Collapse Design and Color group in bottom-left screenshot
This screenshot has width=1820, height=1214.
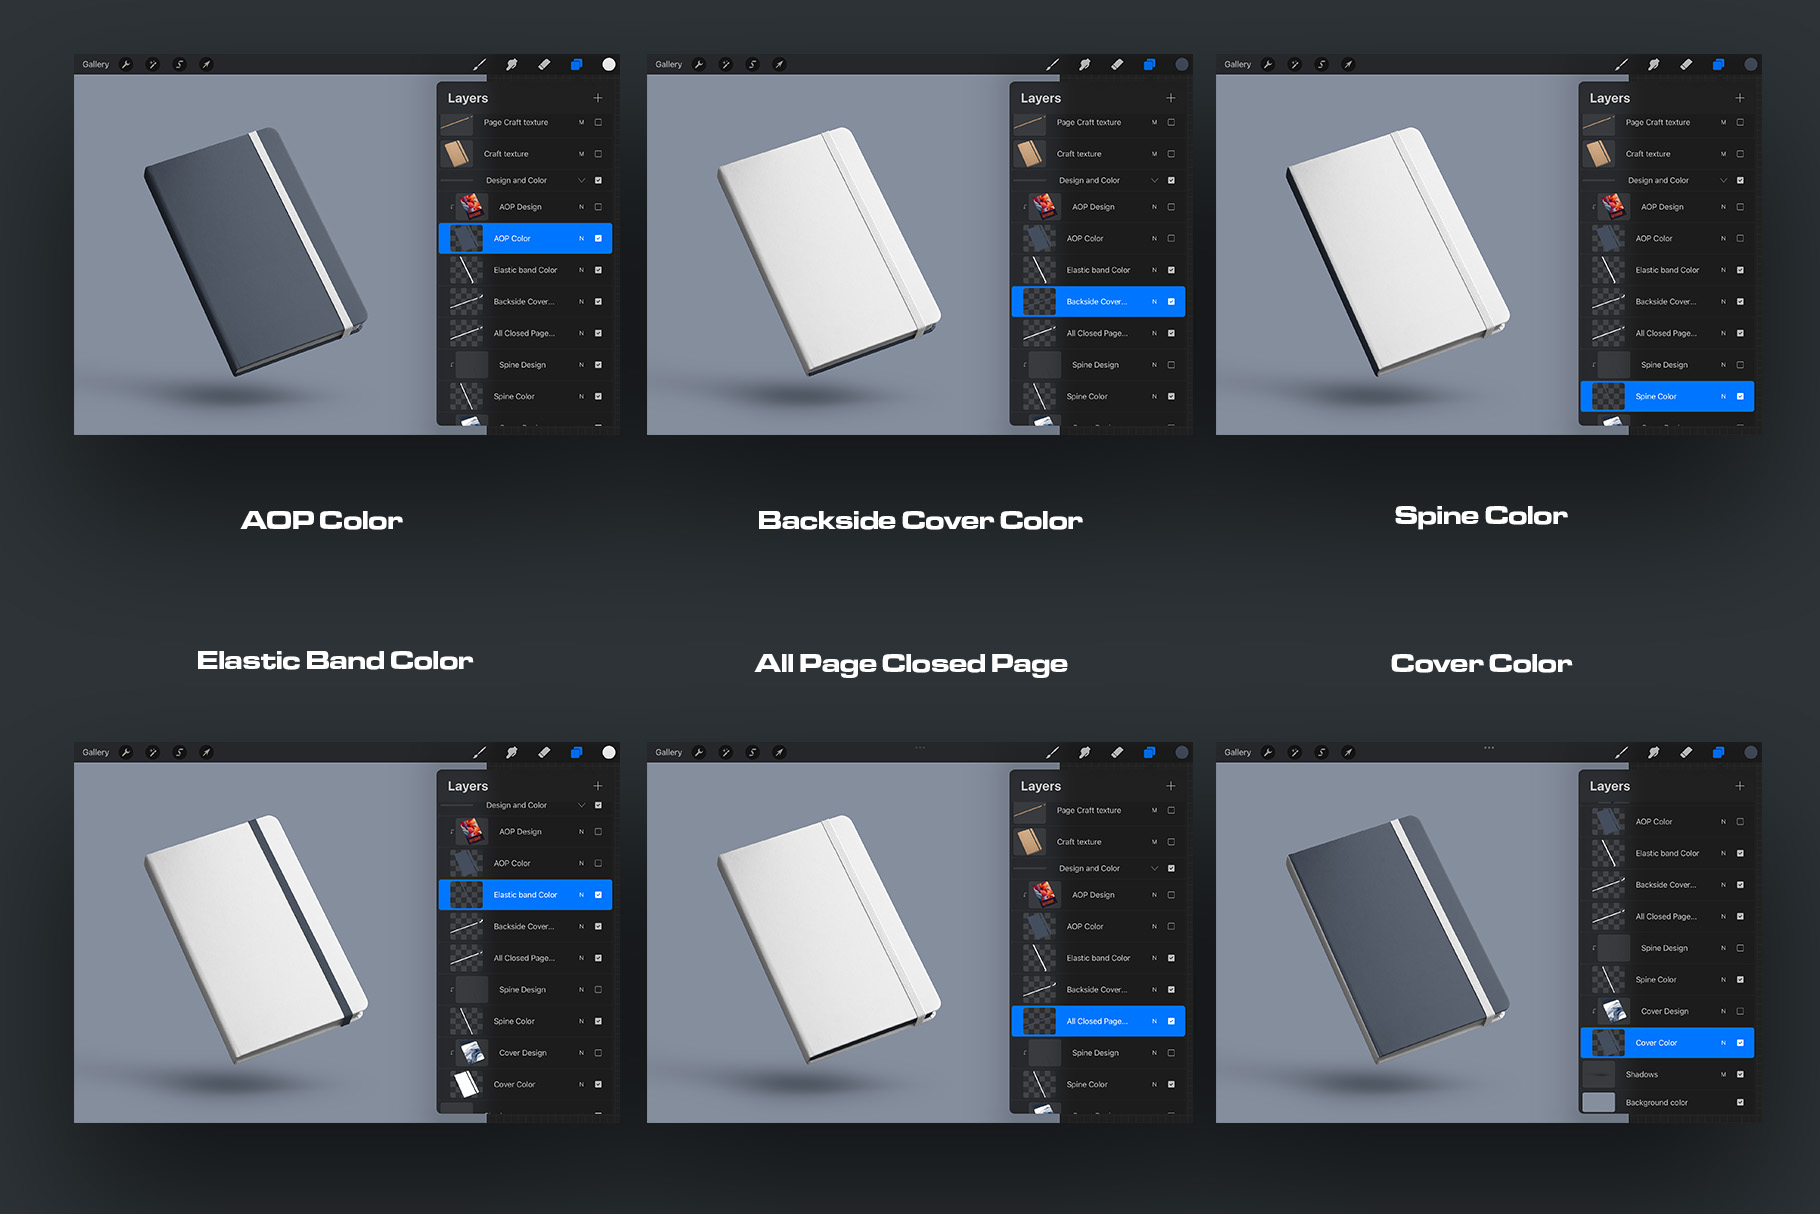coord(581,805)
